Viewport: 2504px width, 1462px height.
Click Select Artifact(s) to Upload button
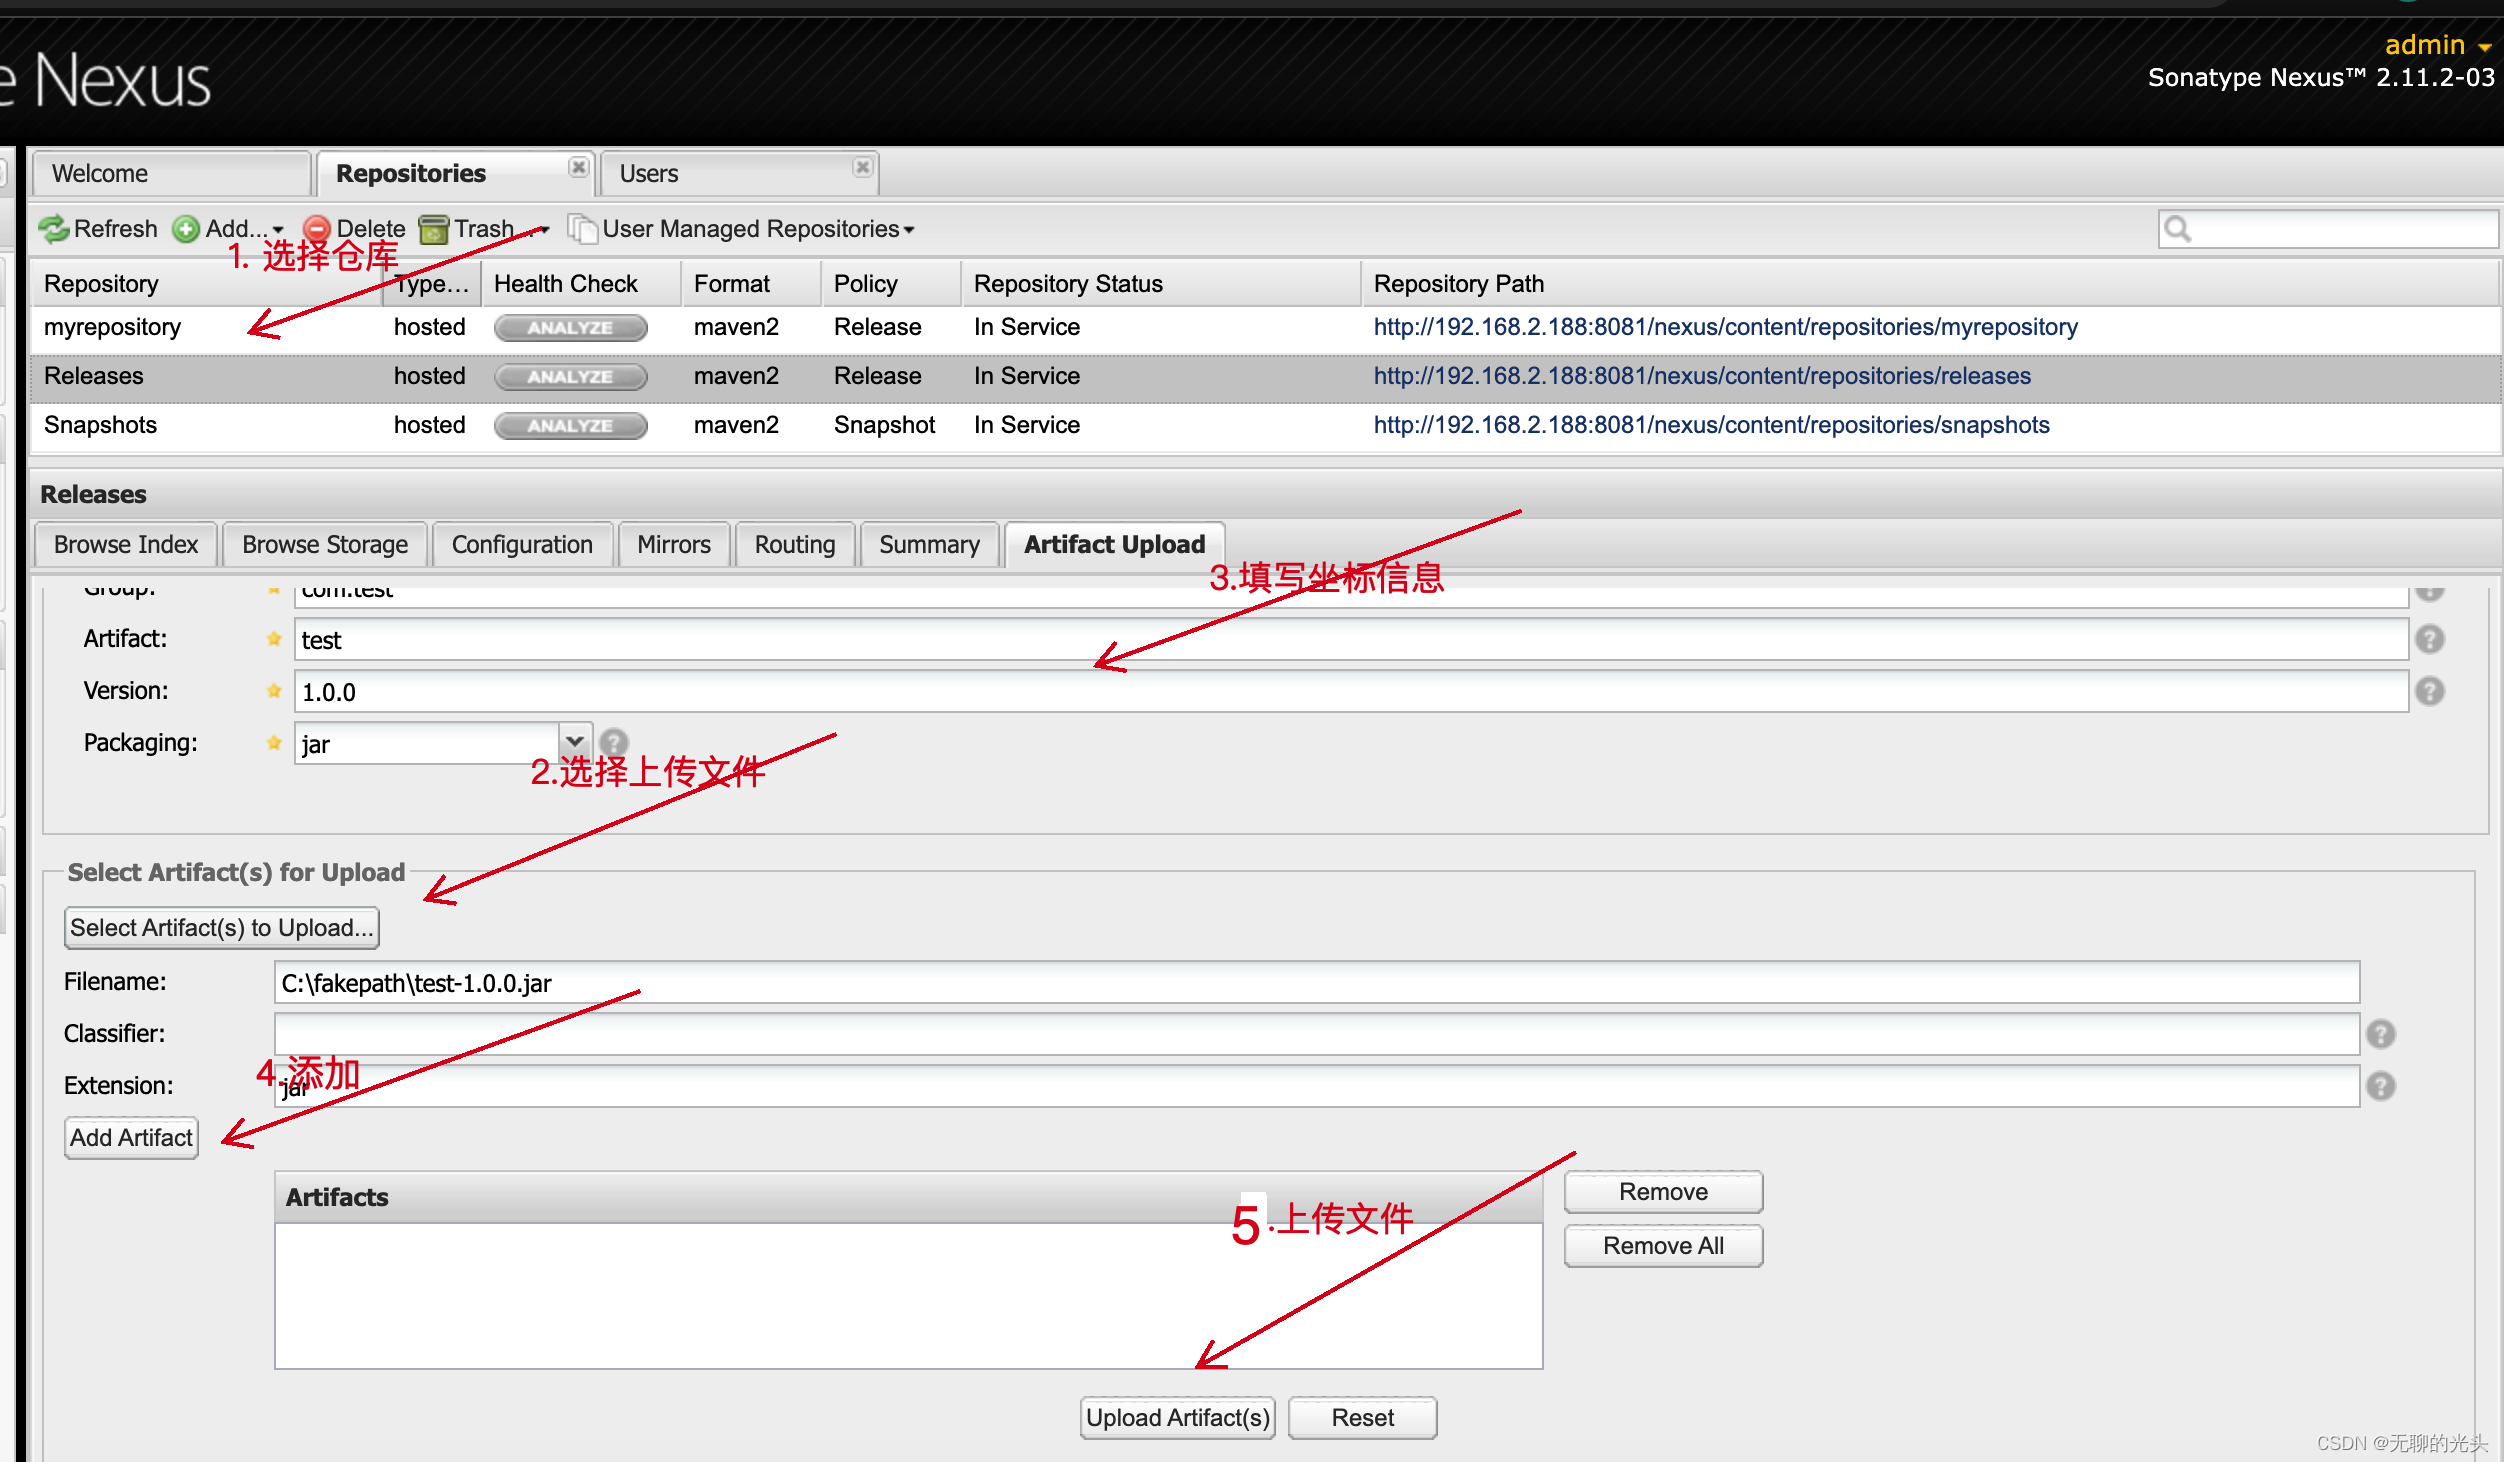coord(222,928)
